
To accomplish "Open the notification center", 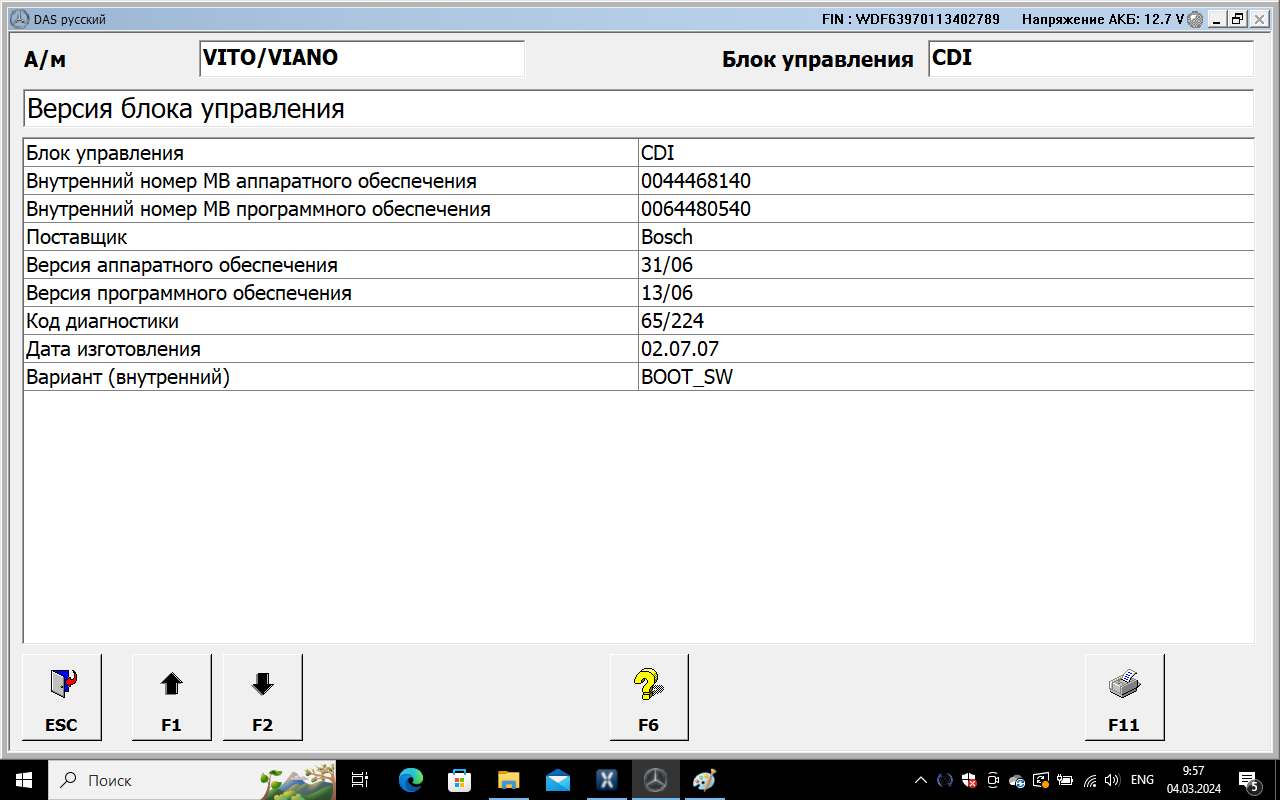I will [1248, 780].
